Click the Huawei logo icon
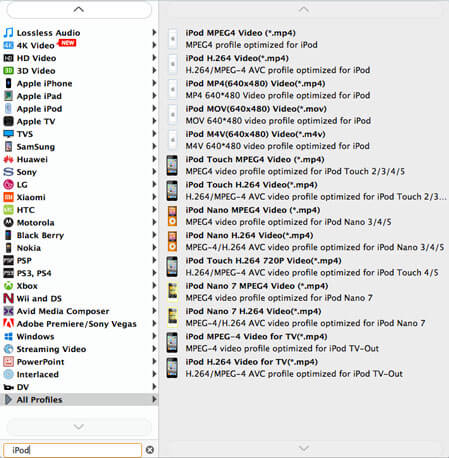This screenshot has height=458, width=449. pyautogui.click(x=8, y=159)
